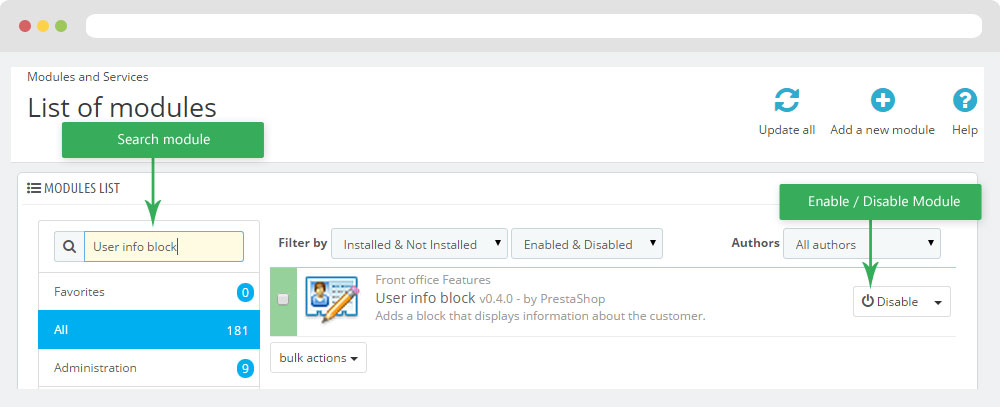The width and height of the screenshot is (1000, 407).
Task: Expand the caret next to Disable
Action: point(938,302)
